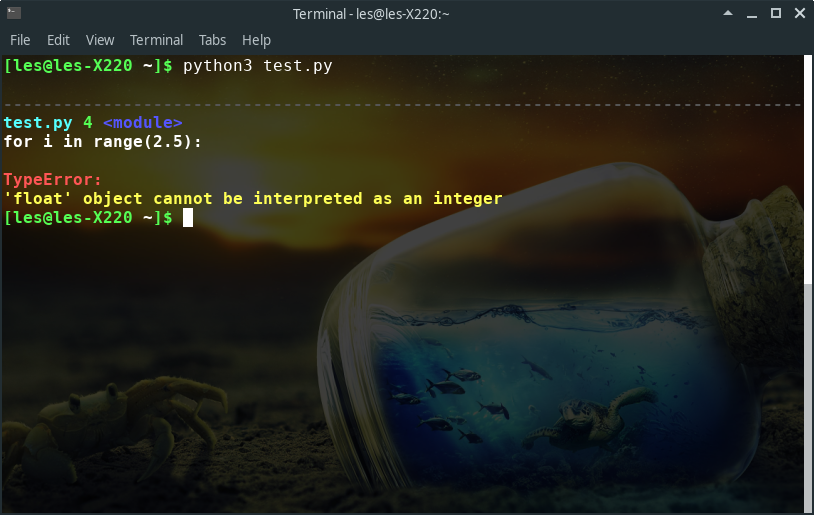Click the red 'TypeError:' text

click(x=52, y=180)
